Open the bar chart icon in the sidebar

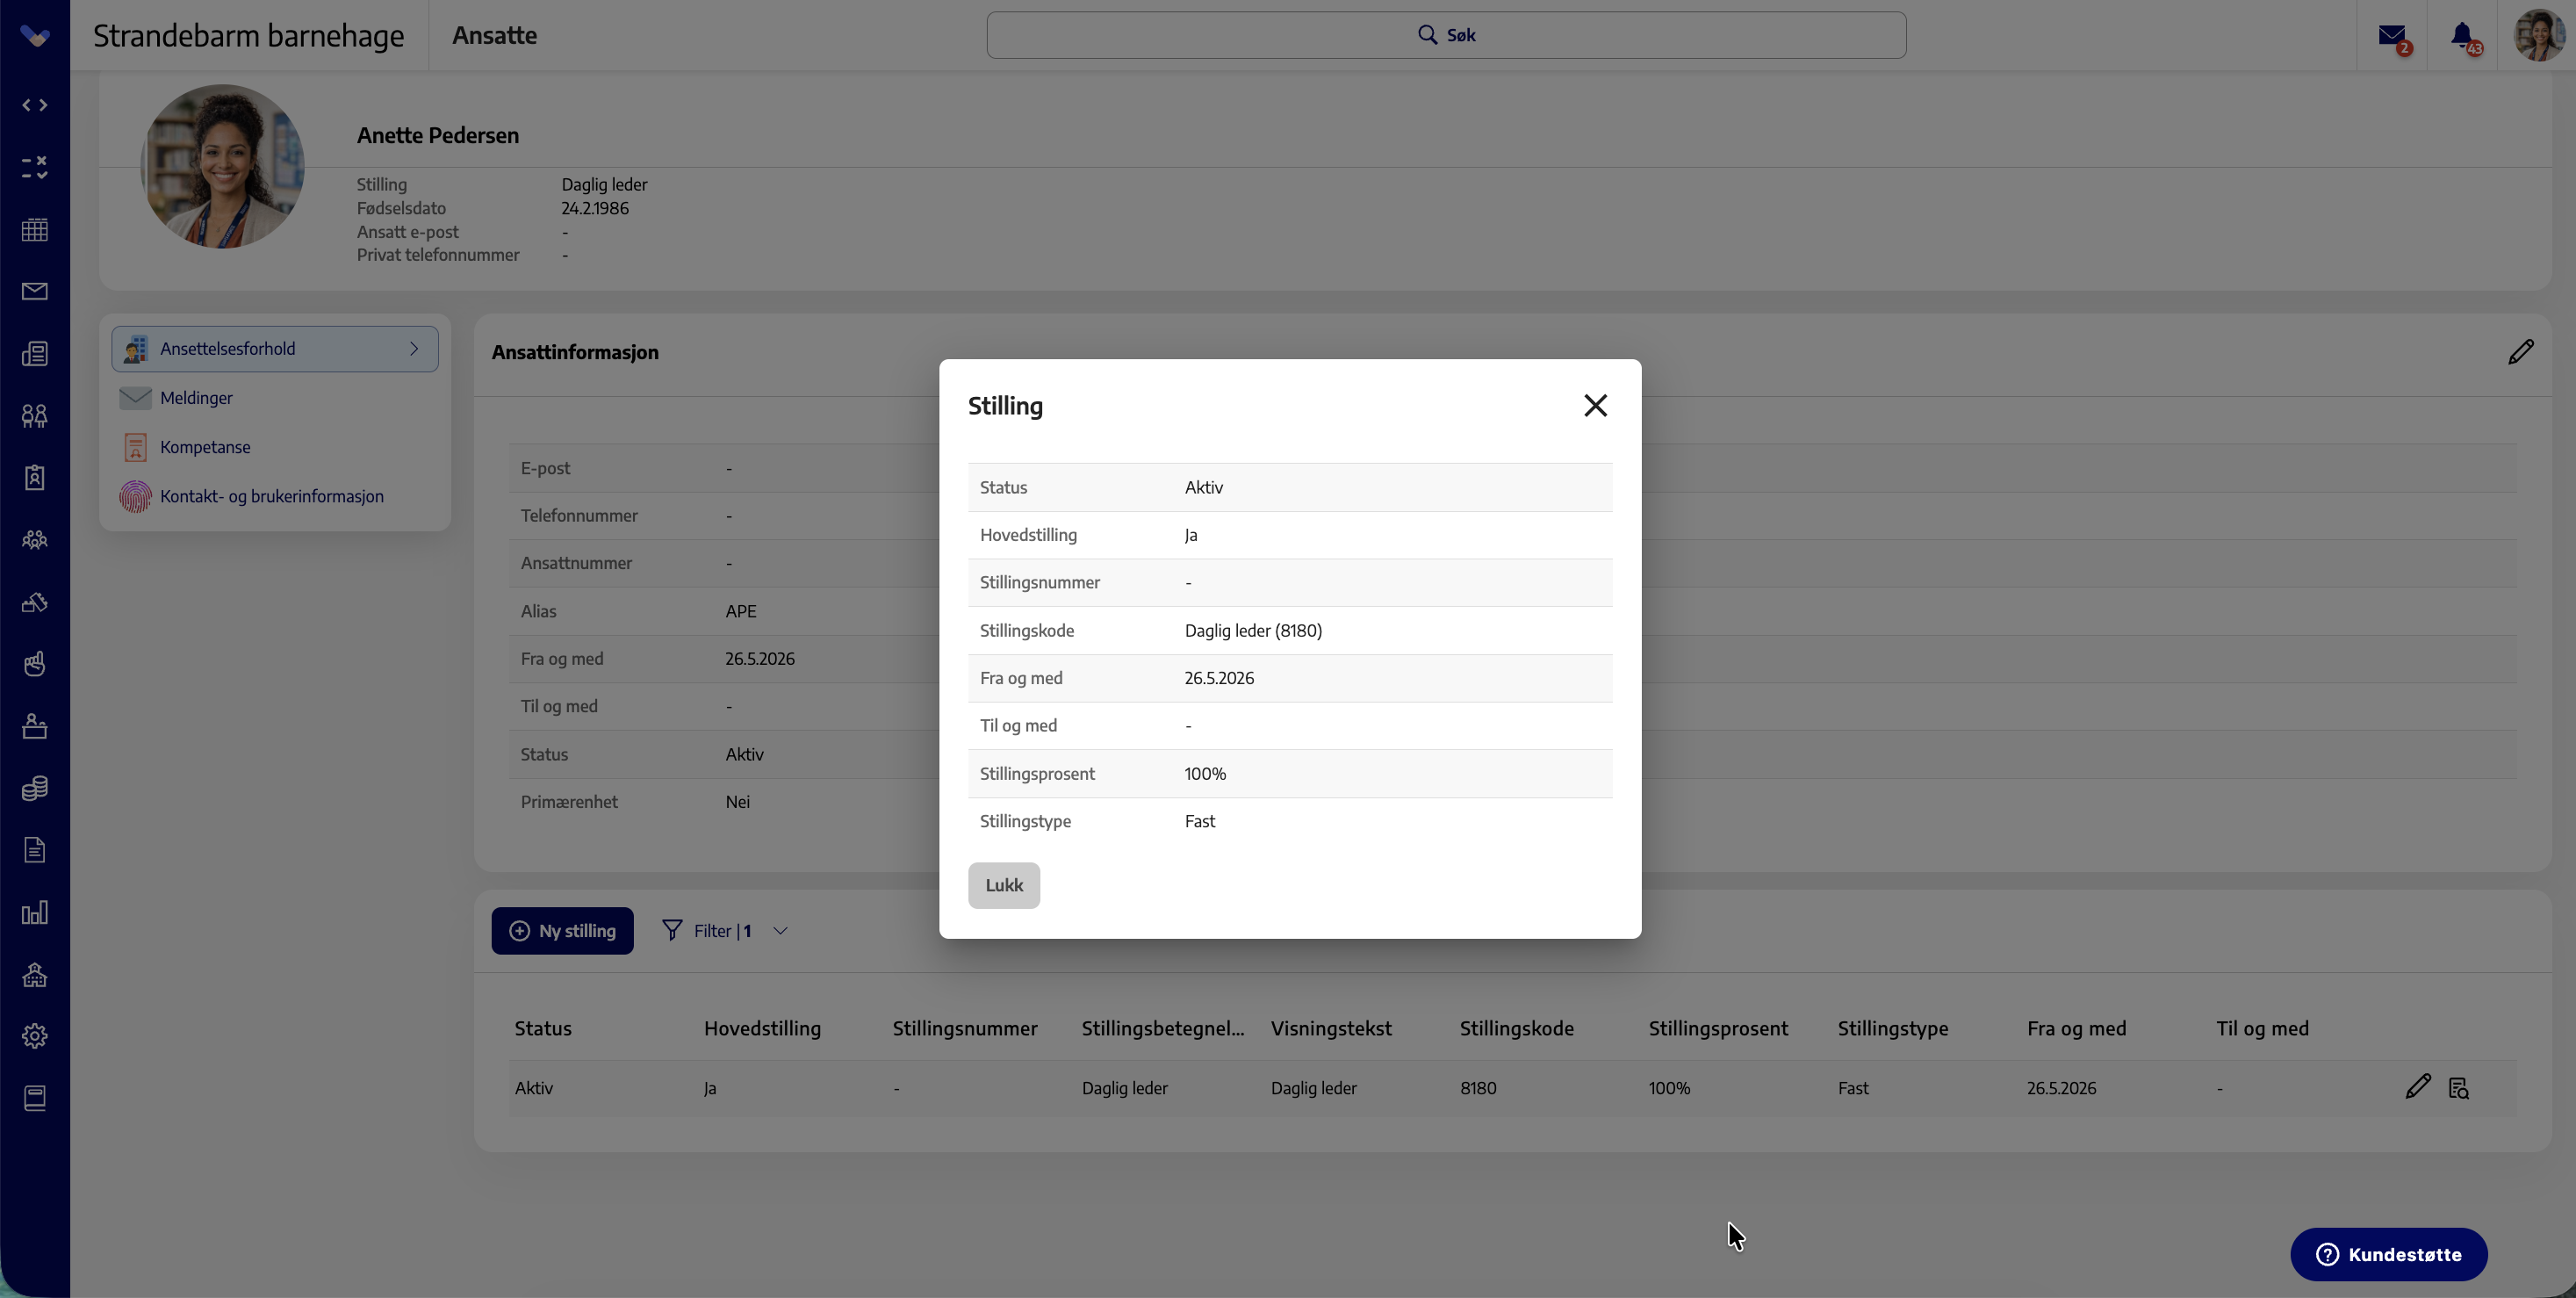35,912
